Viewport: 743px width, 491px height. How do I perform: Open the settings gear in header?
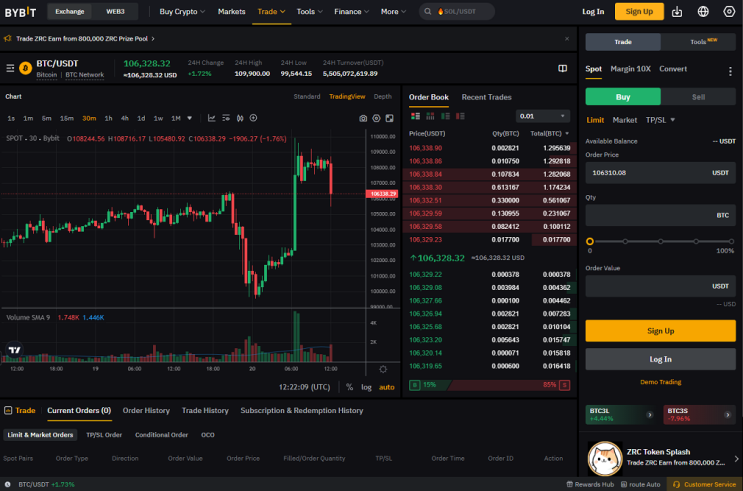pos(729,11)
